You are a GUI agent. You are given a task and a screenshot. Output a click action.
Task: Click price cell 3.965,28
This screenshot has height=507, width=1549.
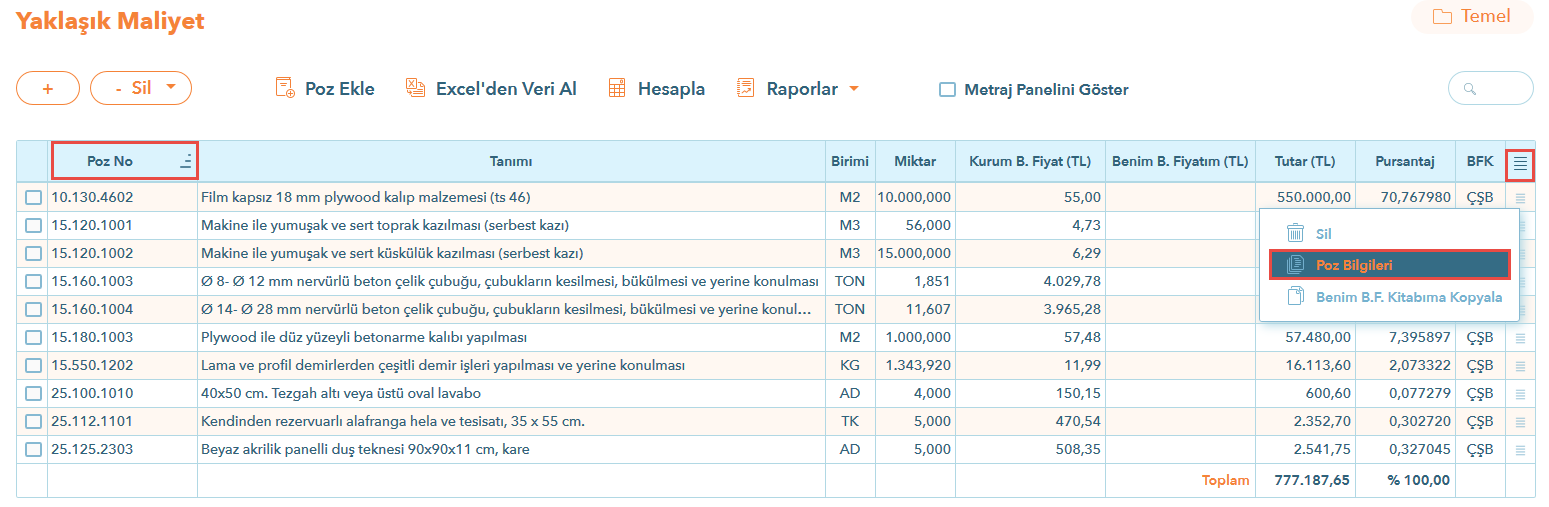tap(1030, 310)
